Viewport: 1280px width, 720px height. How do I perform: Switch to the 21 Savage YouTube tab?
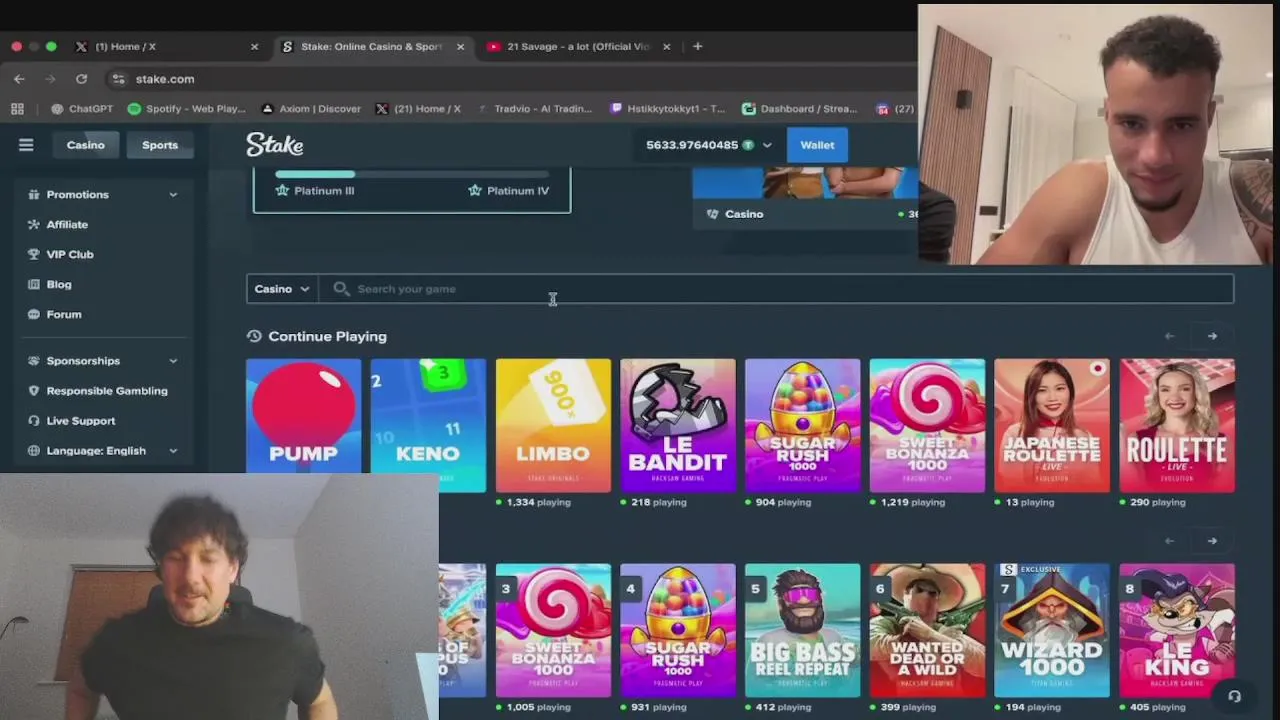click(578, 46)
